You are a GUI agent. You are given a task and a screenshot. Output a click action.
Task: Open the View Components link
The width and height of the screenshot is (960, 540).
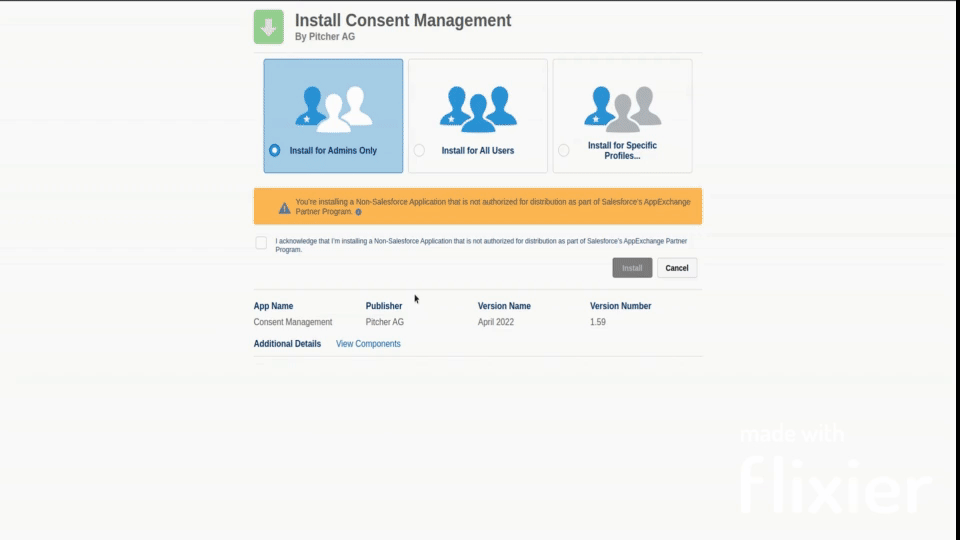tap(368, 344)
